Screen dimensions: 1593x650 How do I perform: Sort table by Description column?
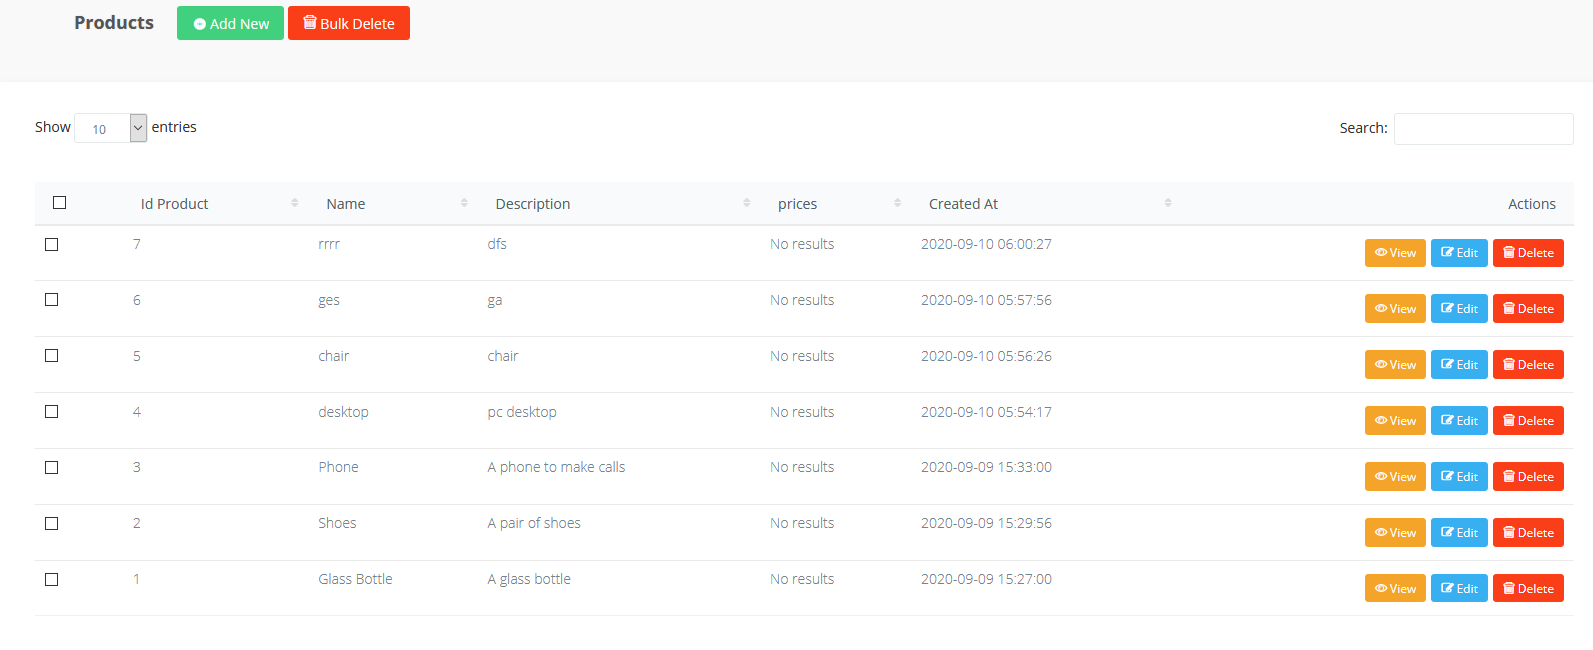[x=620, y=204]
